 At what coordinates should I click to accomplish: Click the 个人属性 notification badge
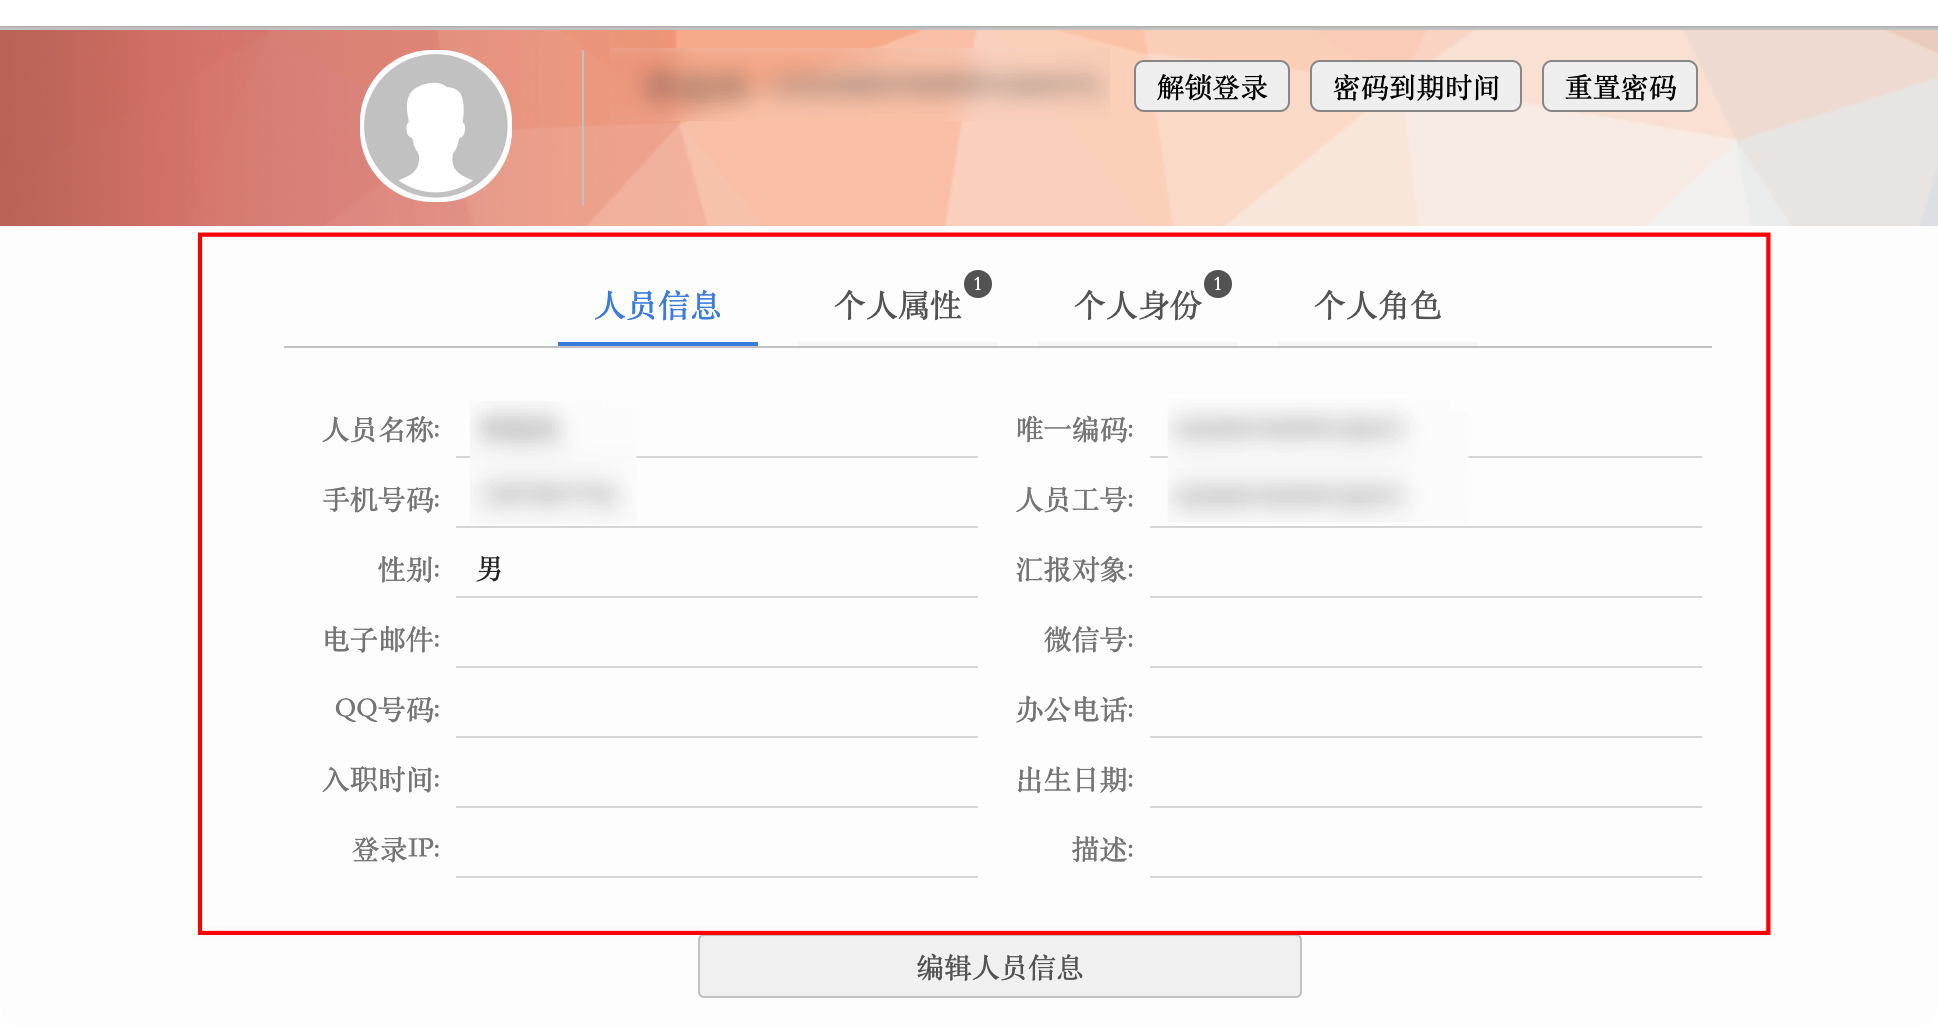(977, 284)
